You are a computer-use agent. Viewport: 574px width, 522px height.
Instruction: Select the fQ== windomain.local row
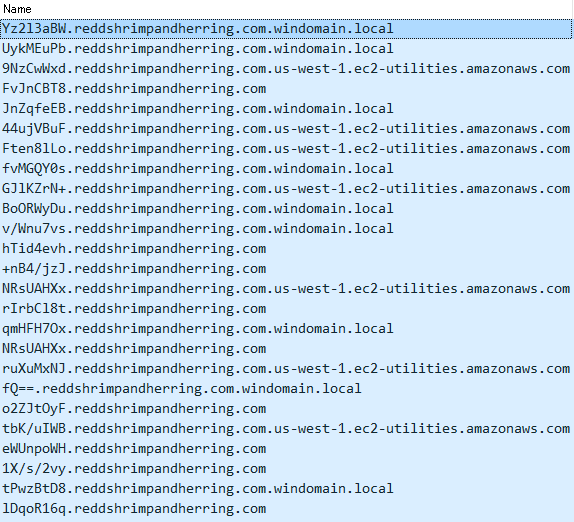tap(286, 389)
